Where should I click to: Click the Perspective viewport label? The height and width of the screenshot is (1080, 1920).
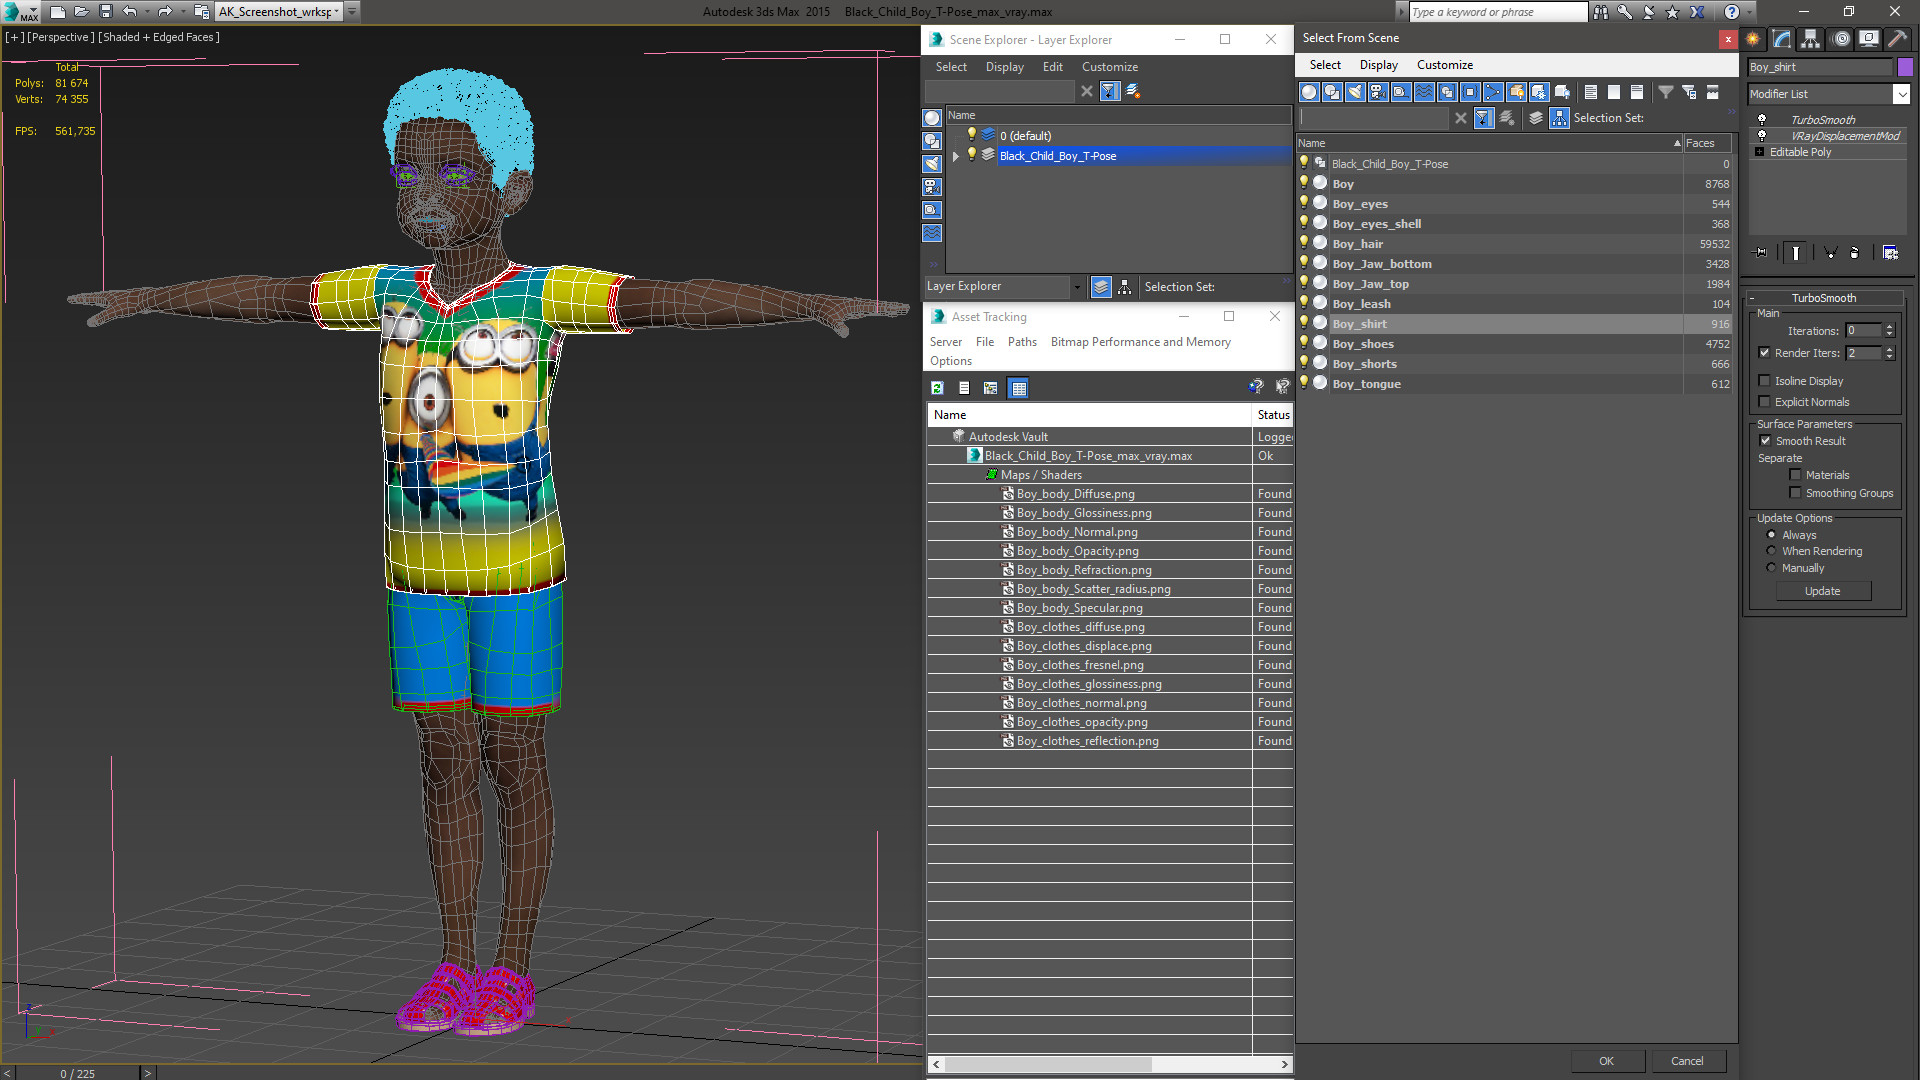click(61, 37)
